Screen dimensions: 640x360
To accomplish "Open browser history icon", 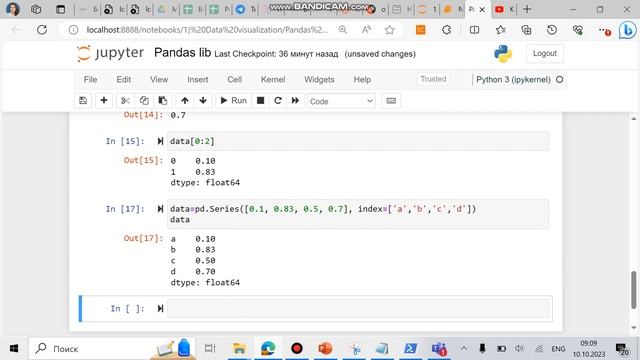I will [x=552, y=30].
